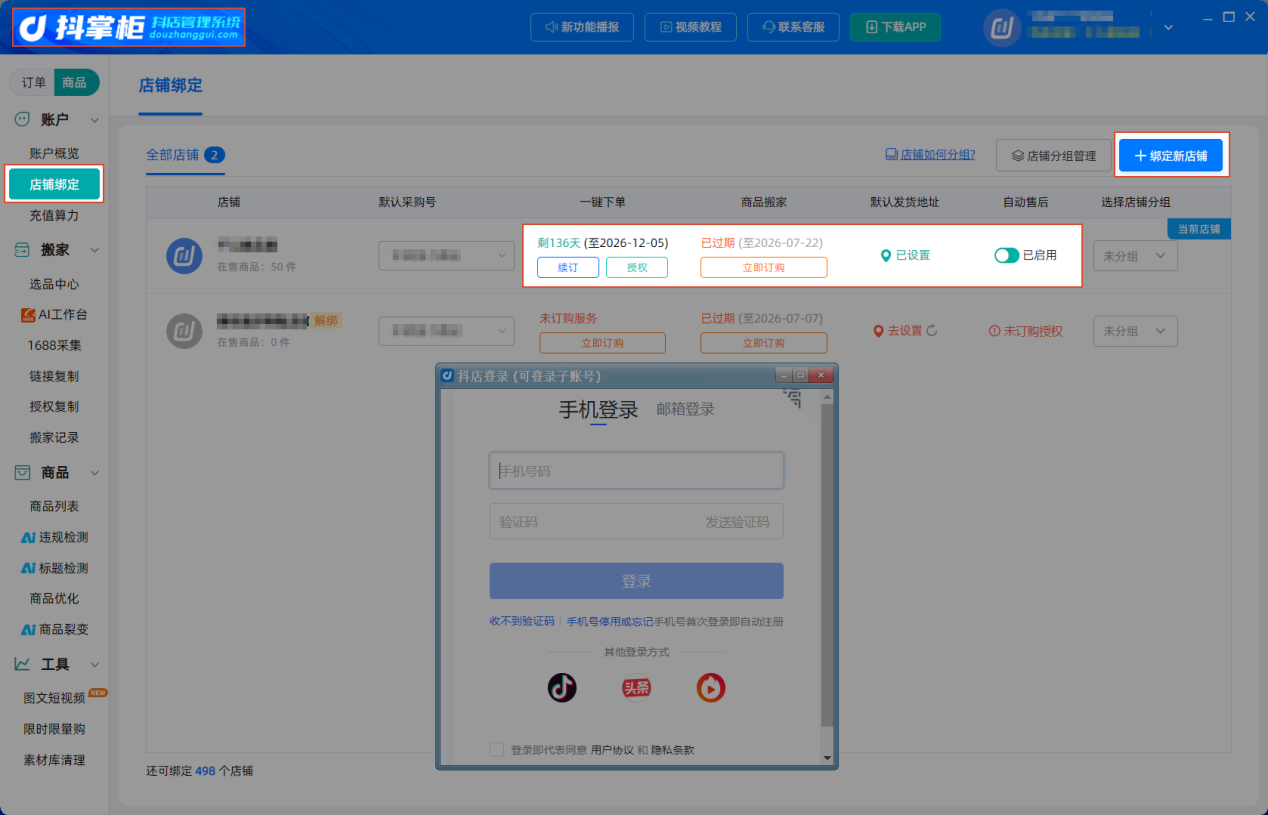The width and height of the screenshot is (1268, 815).
Task: Open AI工作台 in sidebar
Action: [x=54, y=314]
